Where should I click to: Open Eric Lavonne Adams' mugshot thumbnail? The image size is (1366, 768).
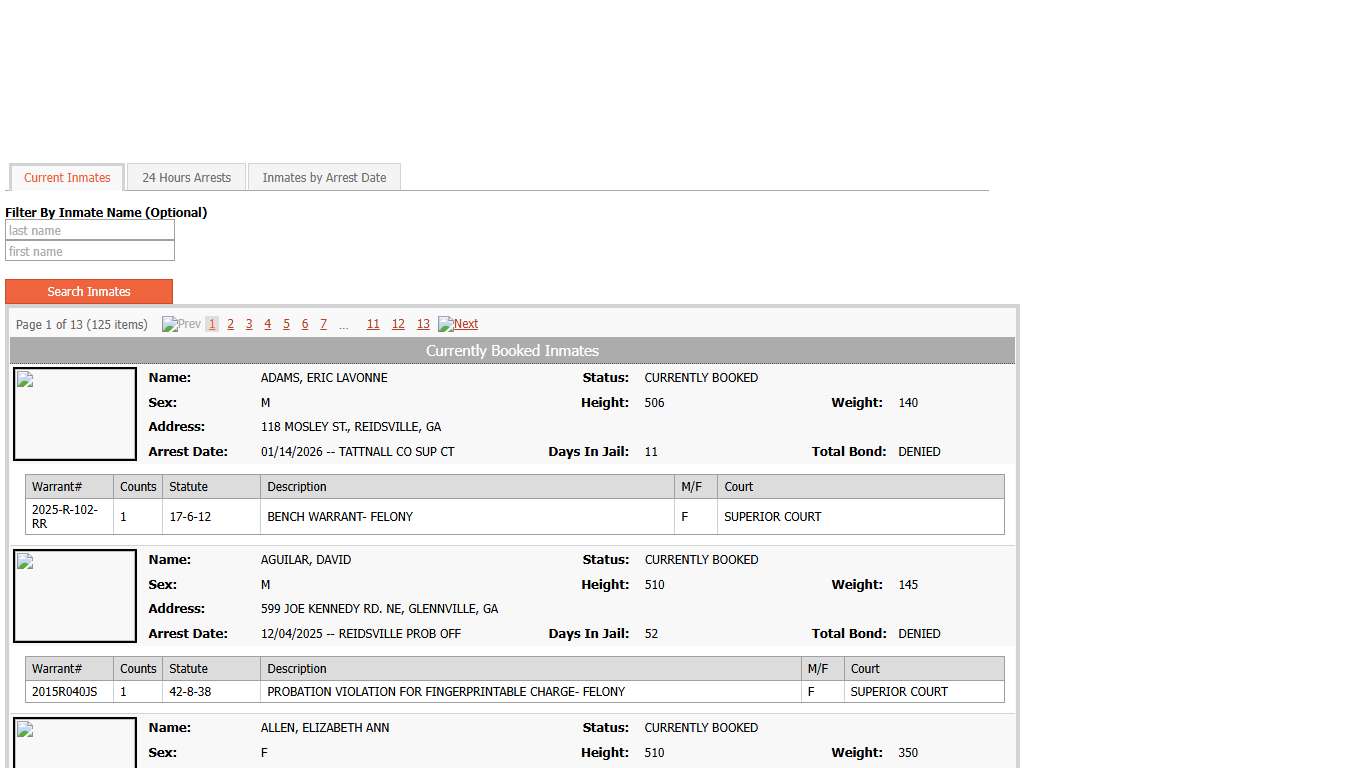(x=75, y=414)
